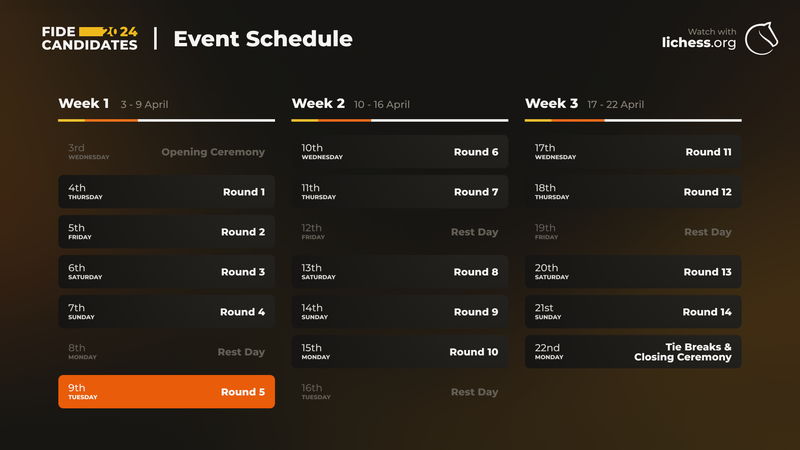Click the FIDE Candidates 2024 logo

click(90, 38)
